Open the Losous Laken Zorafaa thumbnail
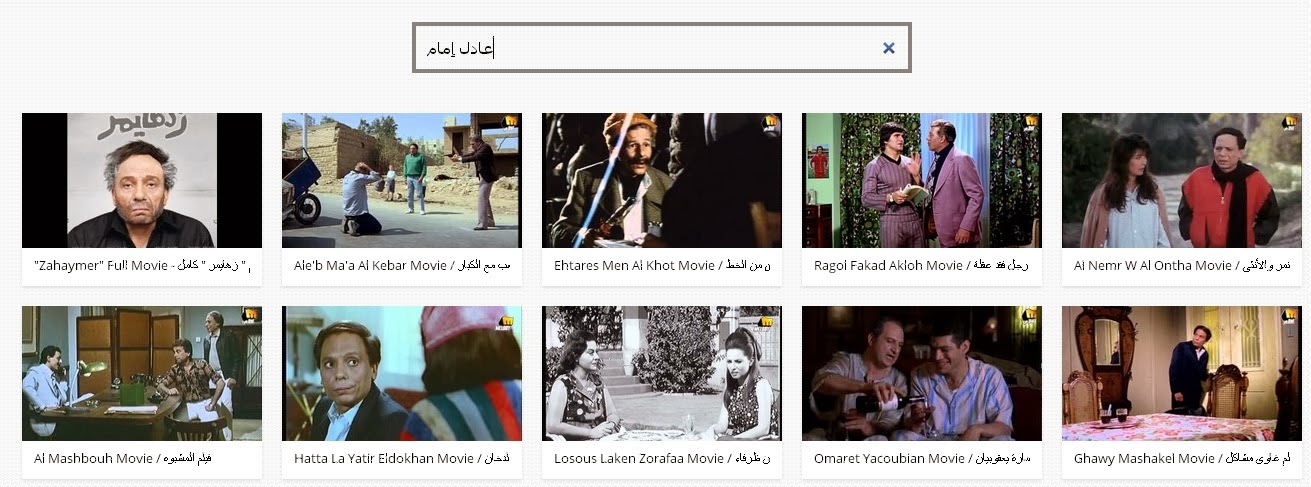1311x487 pixels. click(x=662, y=373)
